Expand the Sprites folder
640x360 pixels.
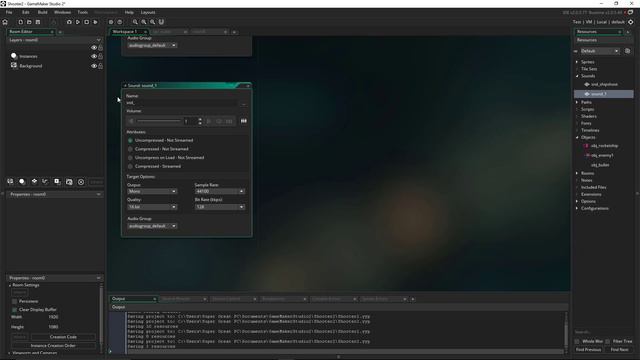tap(577, 62)
